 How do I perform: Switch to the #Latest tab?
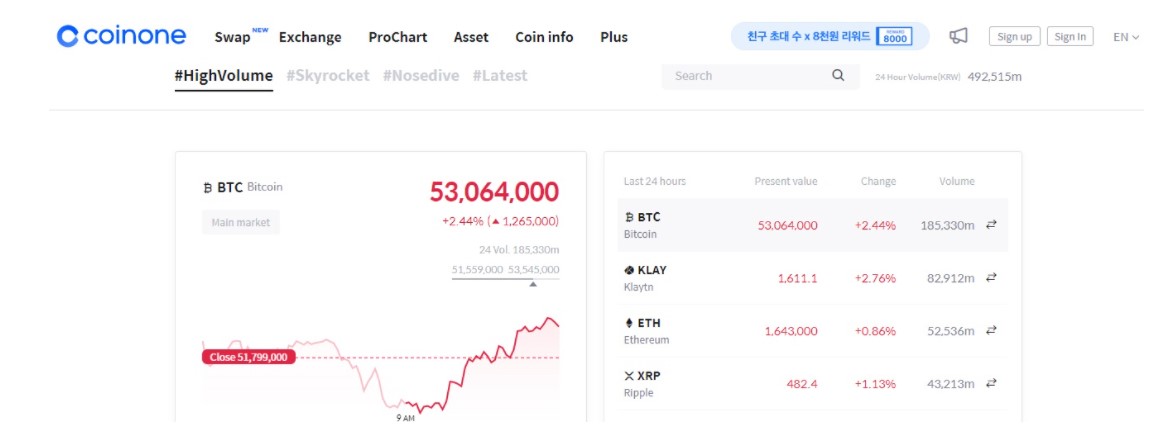click(500, 76)
